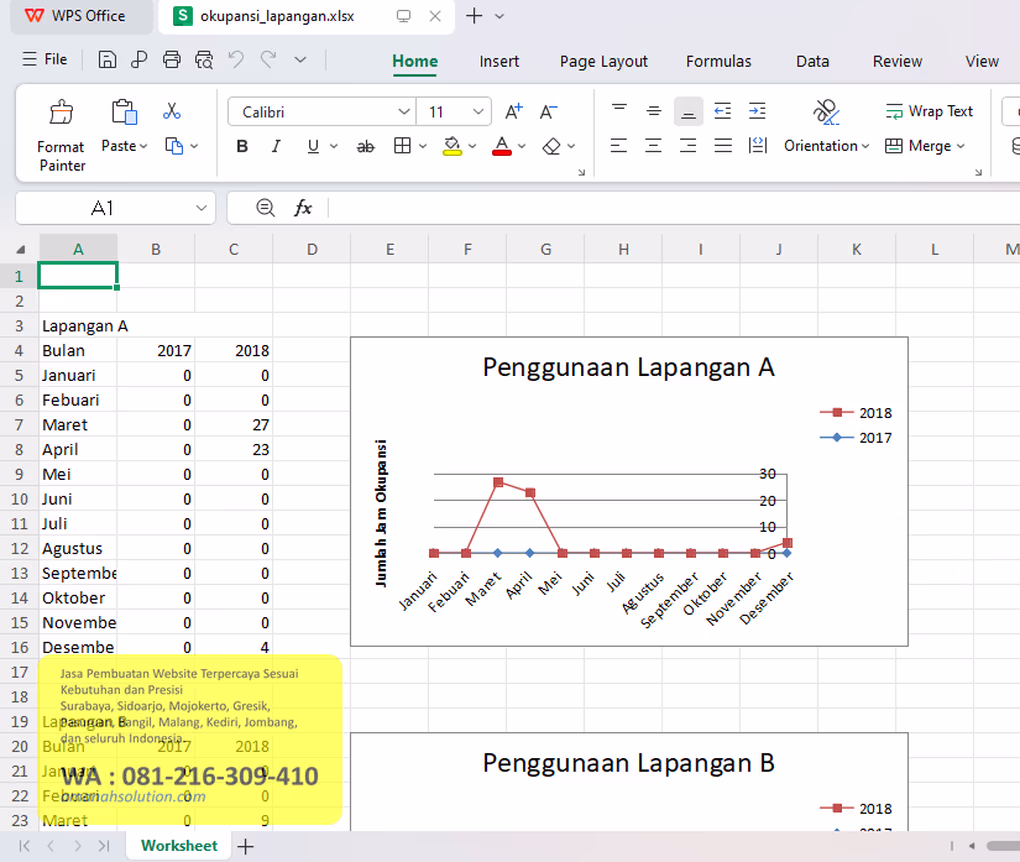Align text to top of cell

[x=619, y=111]
